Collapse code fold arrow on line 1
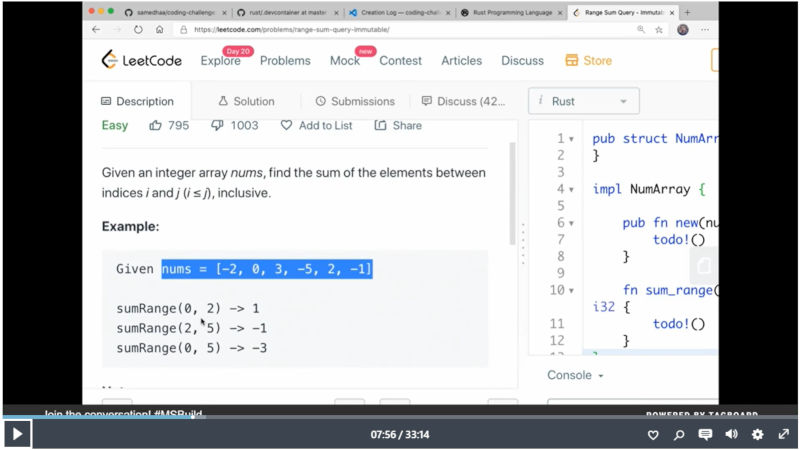 [571, 139]
